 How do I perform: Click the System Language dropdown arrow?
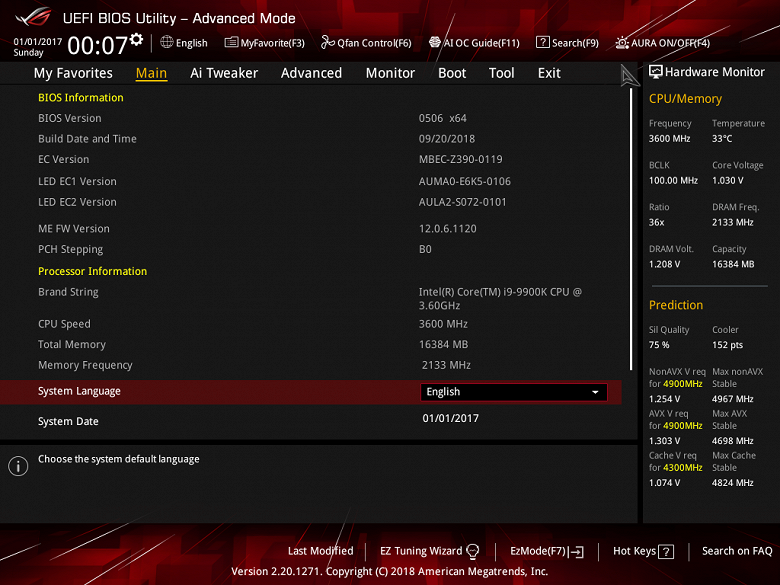595,392
